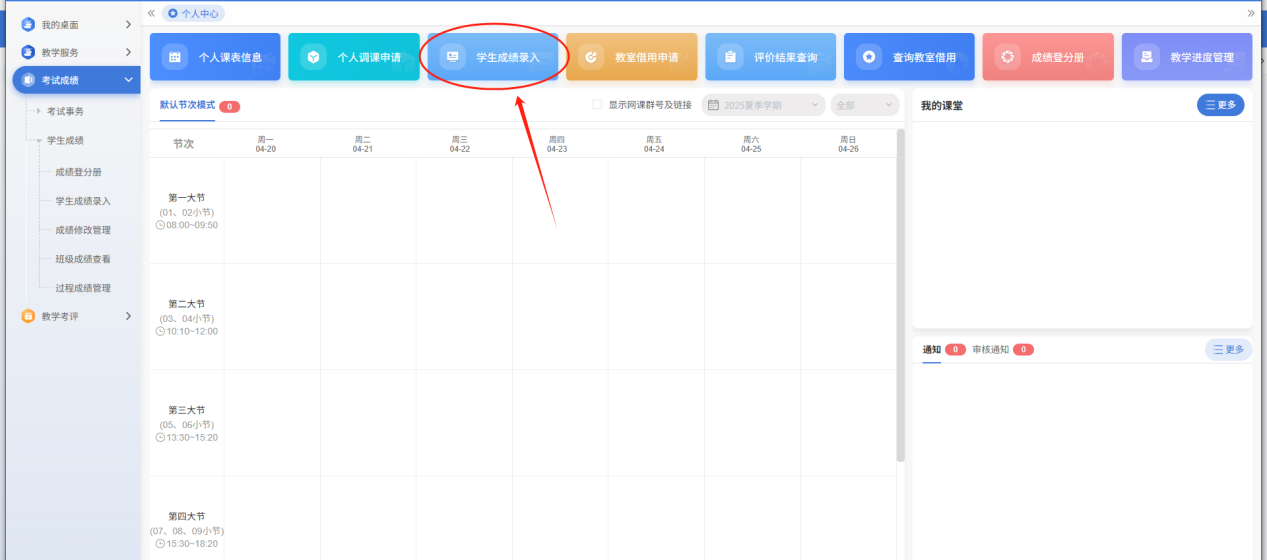Switch to the 审核通知 tab
Viewport: 1267px width, 560px height.
[990, 349]
